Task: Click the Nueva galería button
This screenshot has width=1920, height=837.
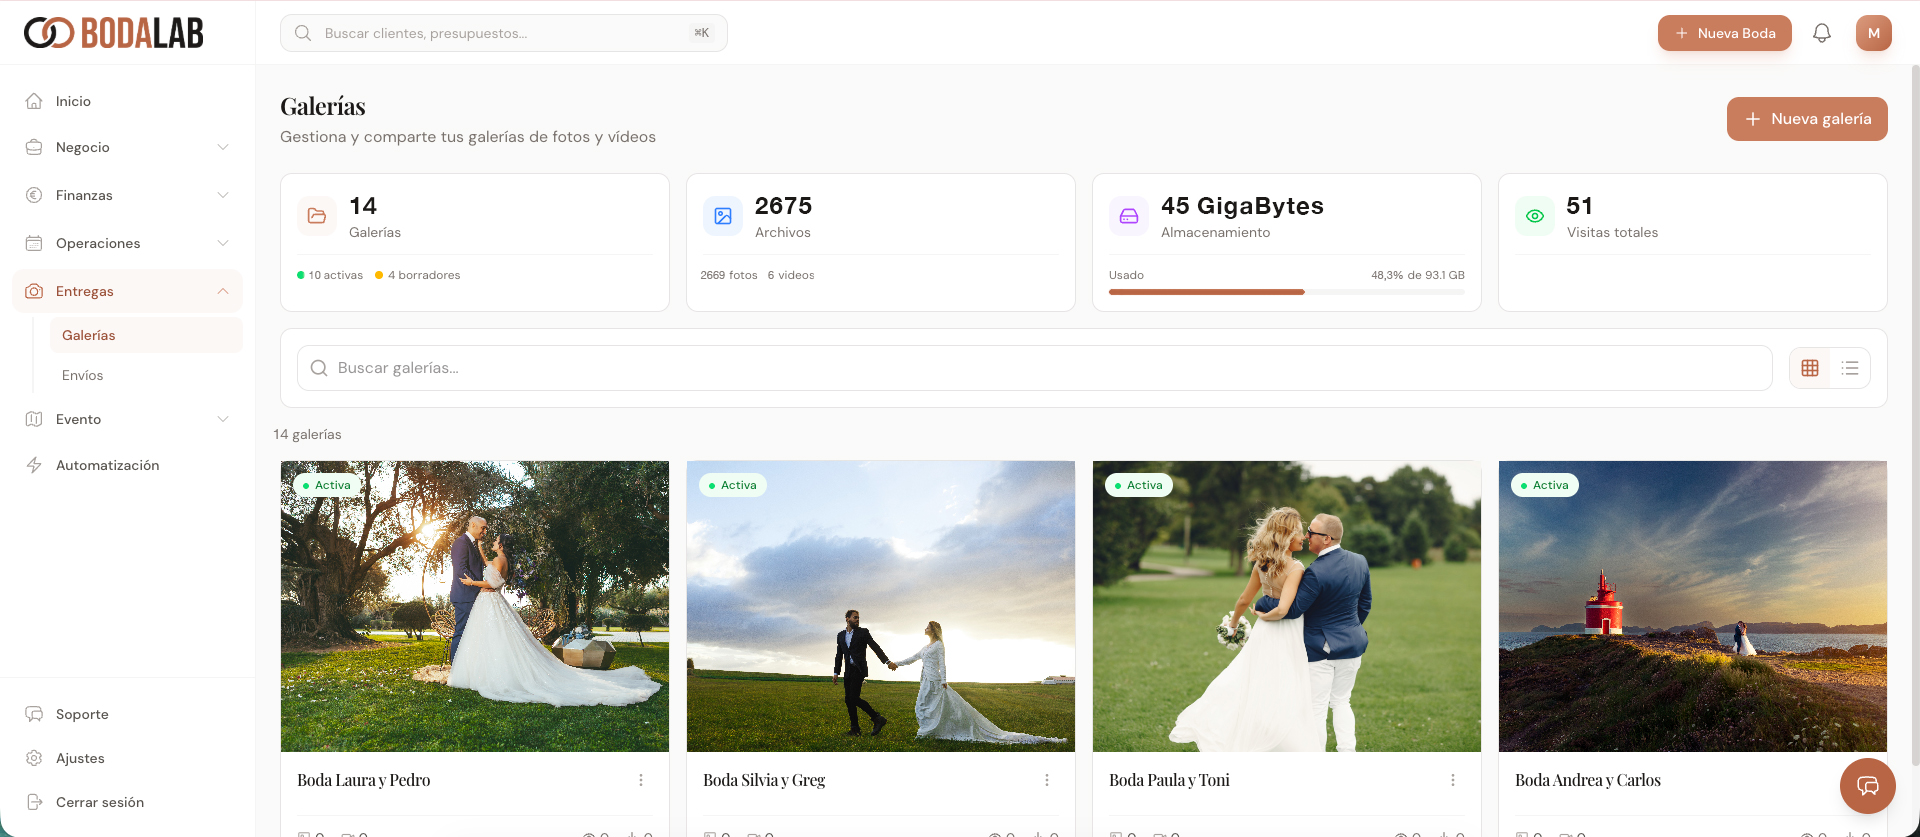Action: 1806,119
